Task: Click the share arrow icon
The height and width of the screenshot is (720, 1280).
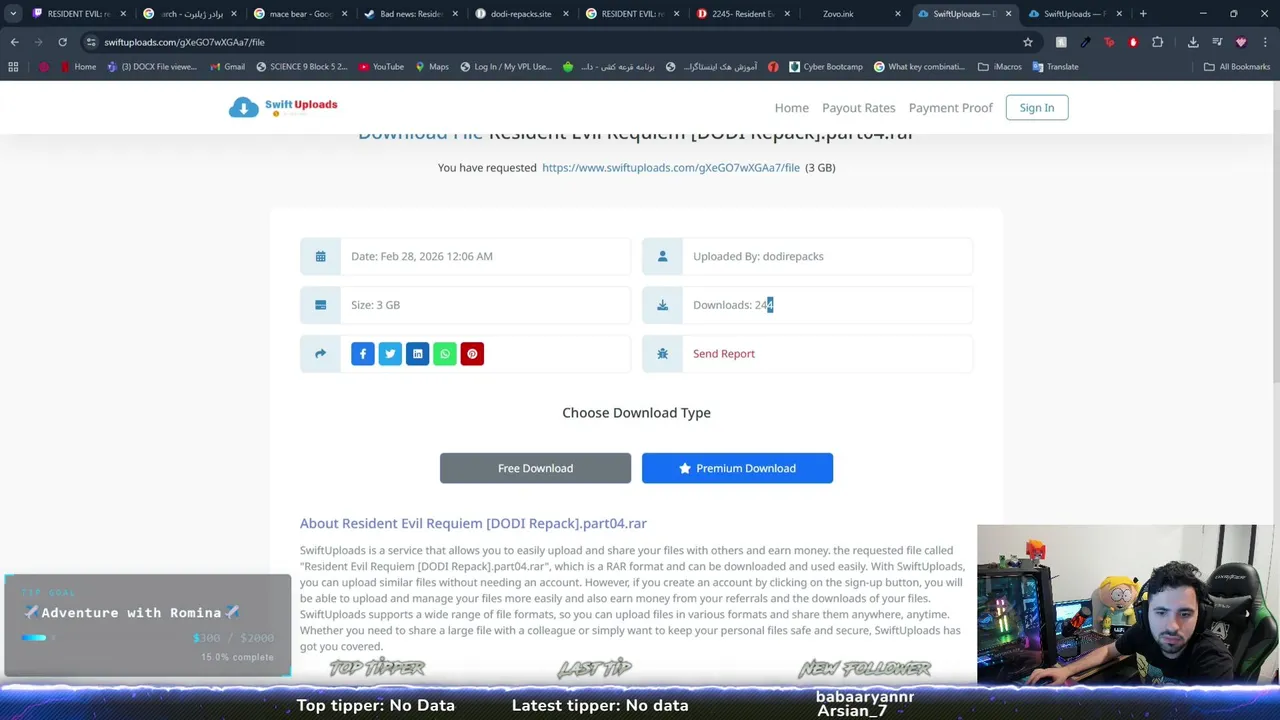Action: 320,354
